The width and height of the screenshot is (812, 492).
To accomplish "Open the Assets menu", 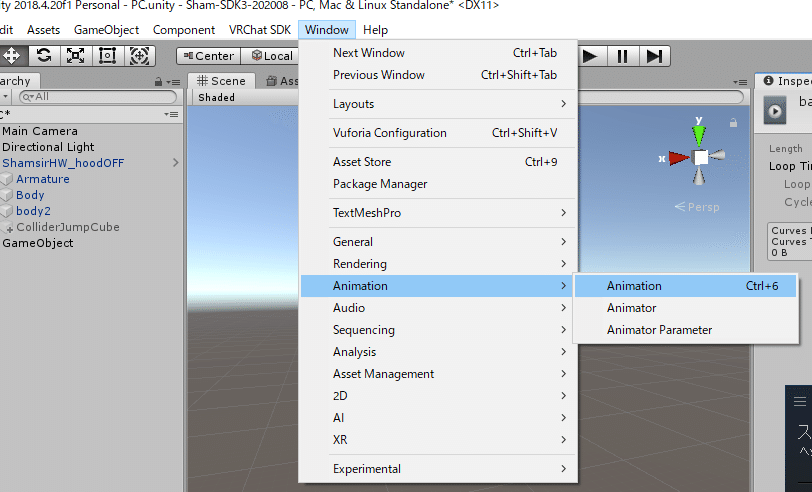I will pos(44,30).
